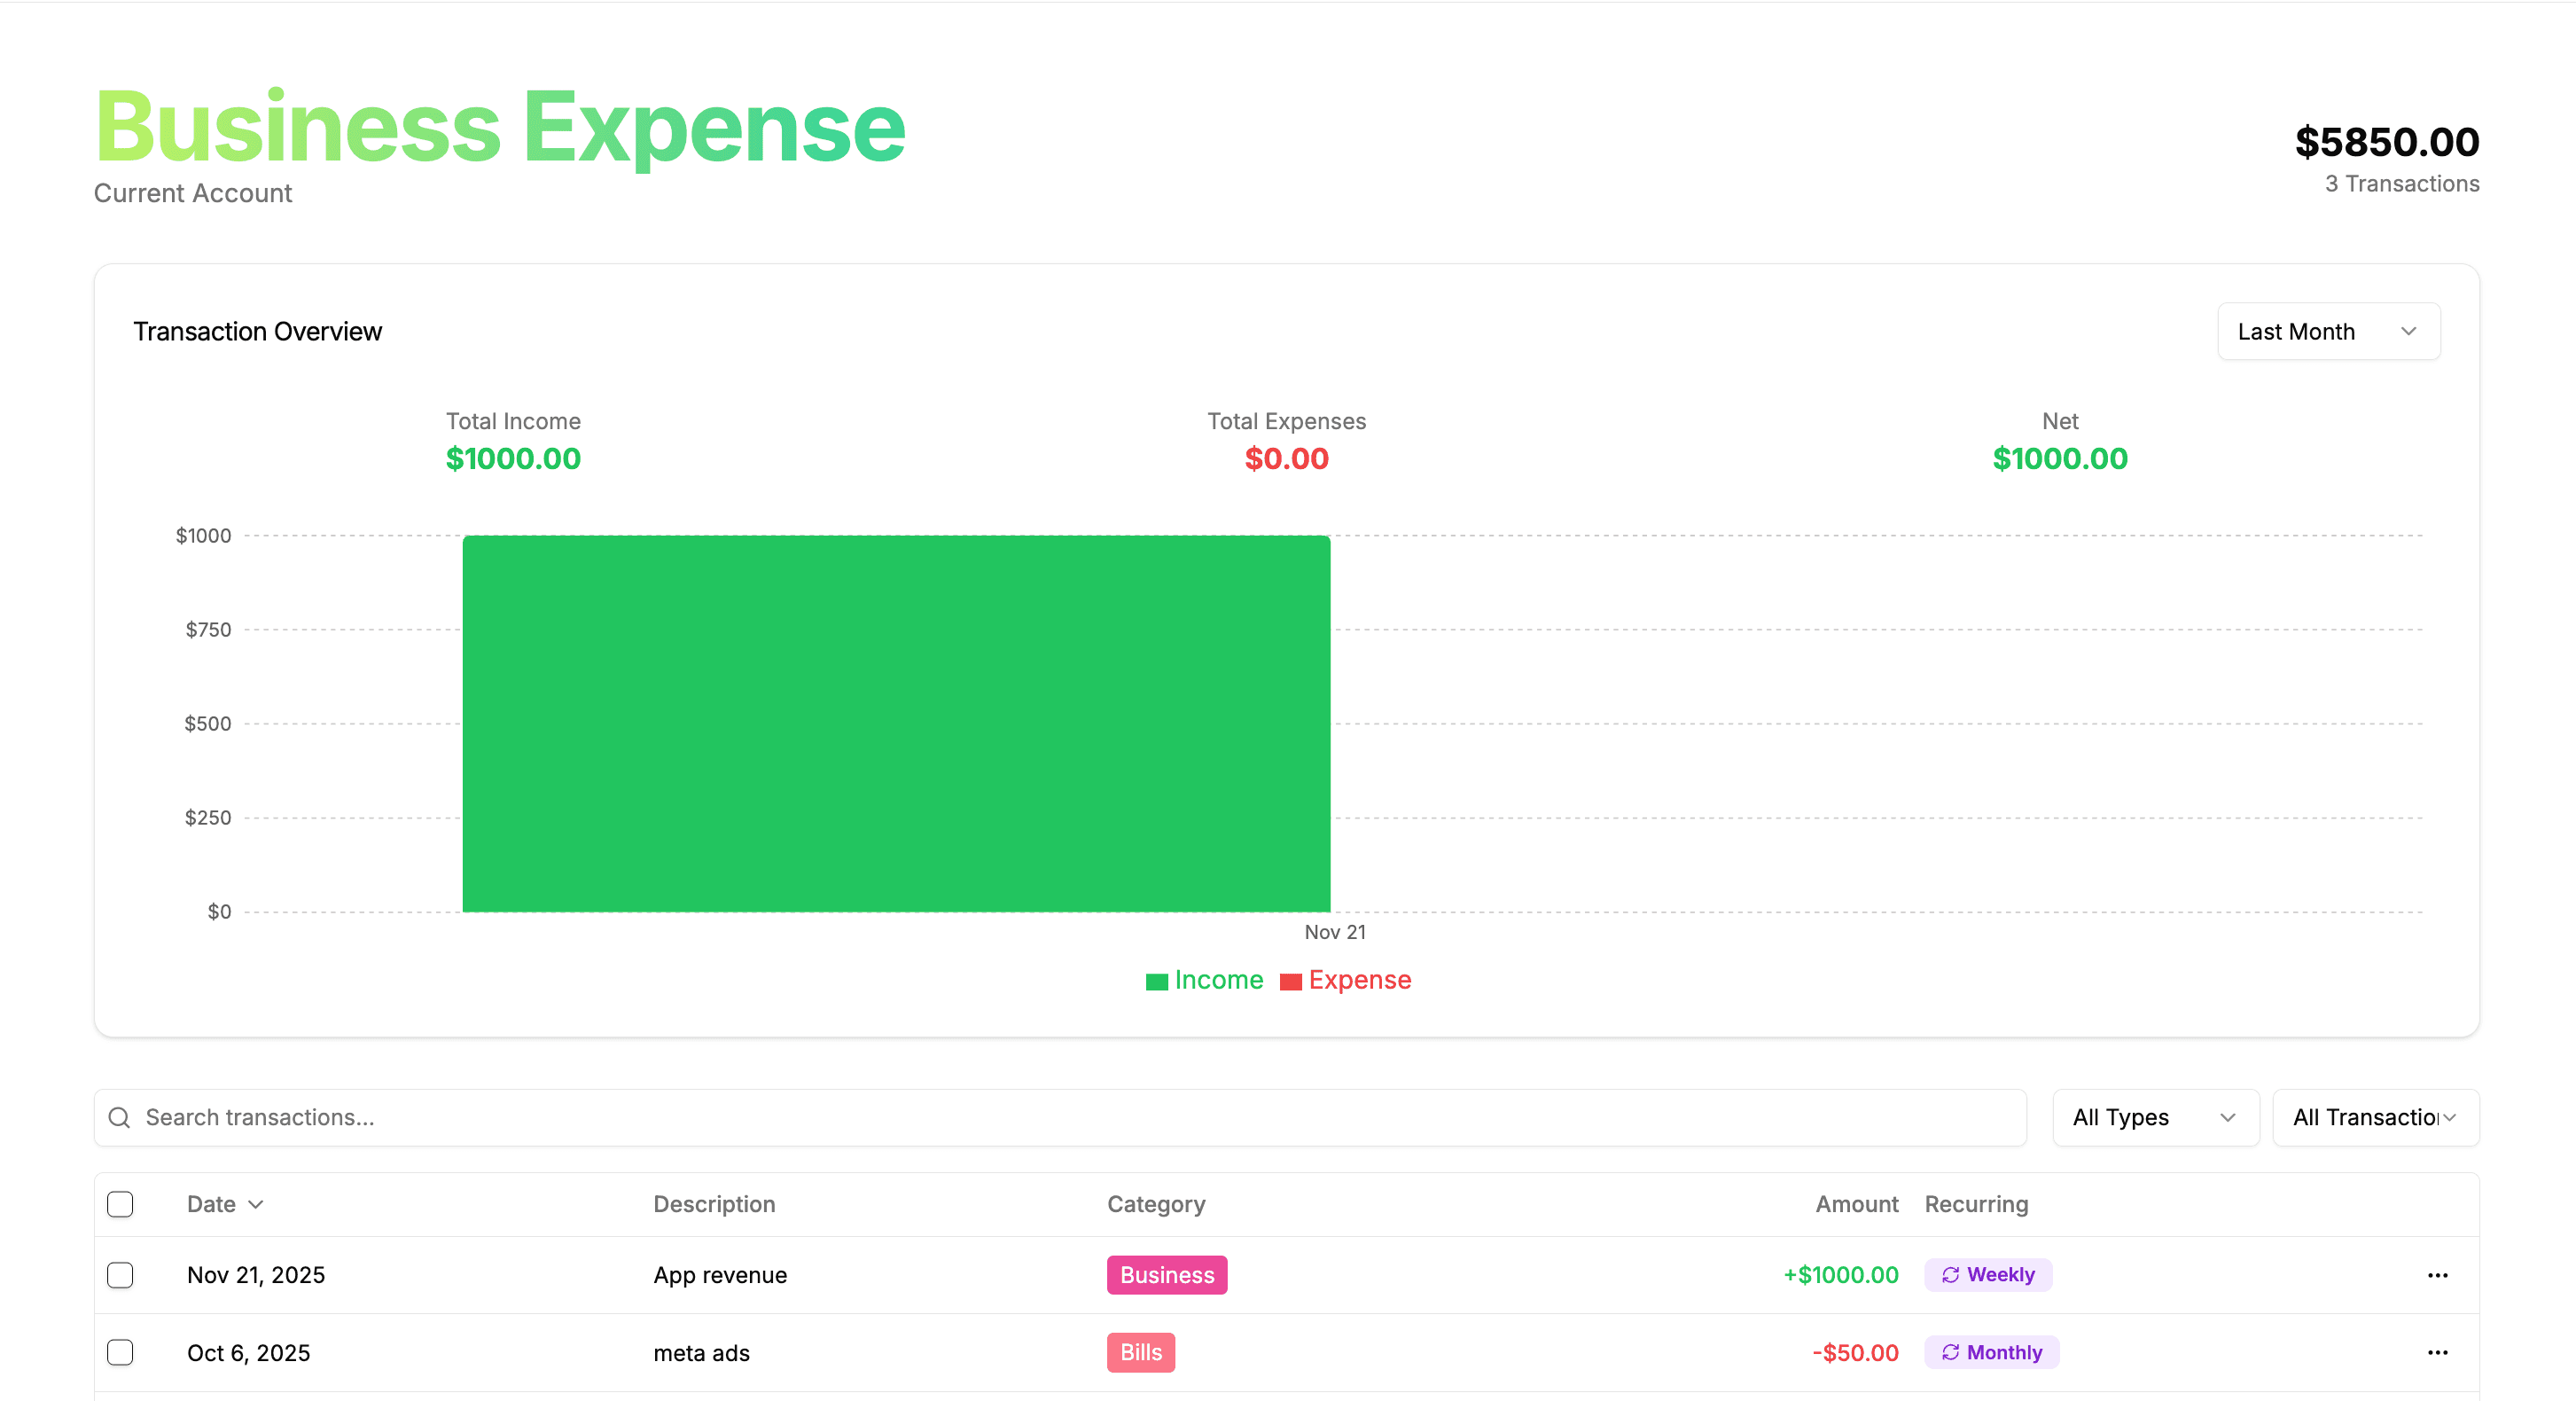
Task: Open actions menu for meta ads row
Action: pyautogui.click(x=2437, y=1352)
